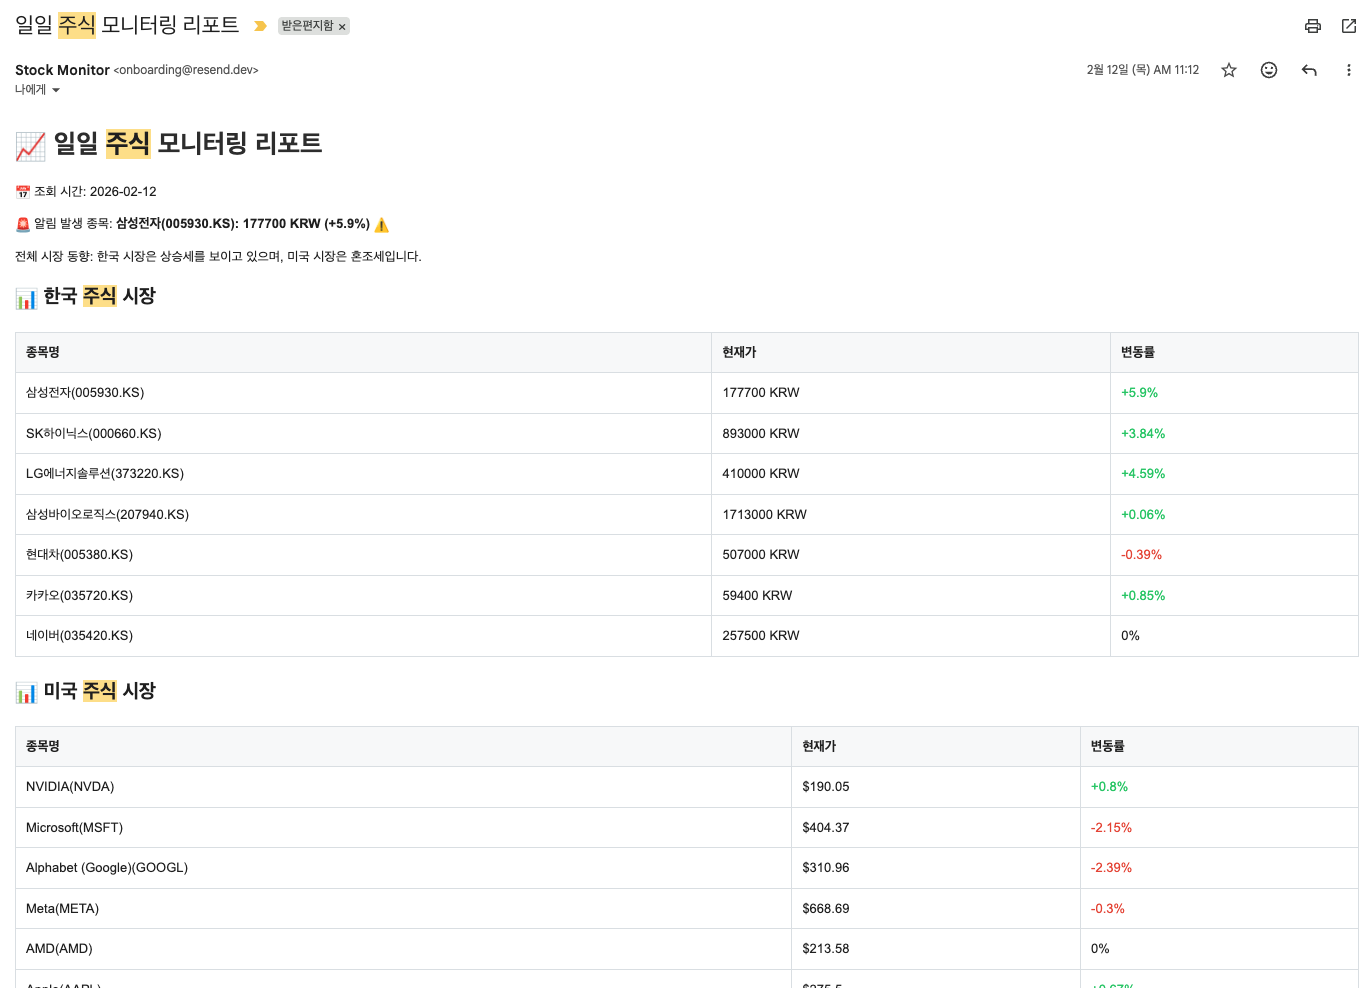Click the +4.59% change value
This screenshot has width=1369, height=988.
click(1143, 474)
